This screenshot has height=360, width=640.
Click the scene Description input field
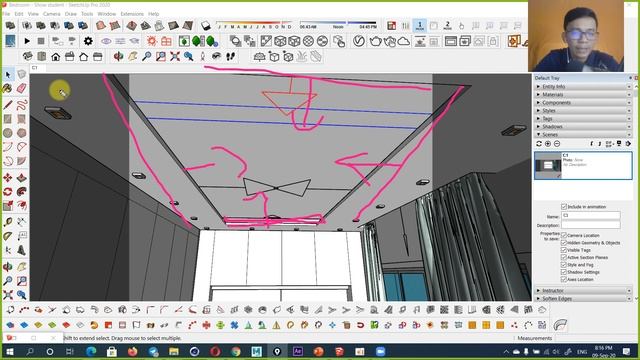coord(591,225)
